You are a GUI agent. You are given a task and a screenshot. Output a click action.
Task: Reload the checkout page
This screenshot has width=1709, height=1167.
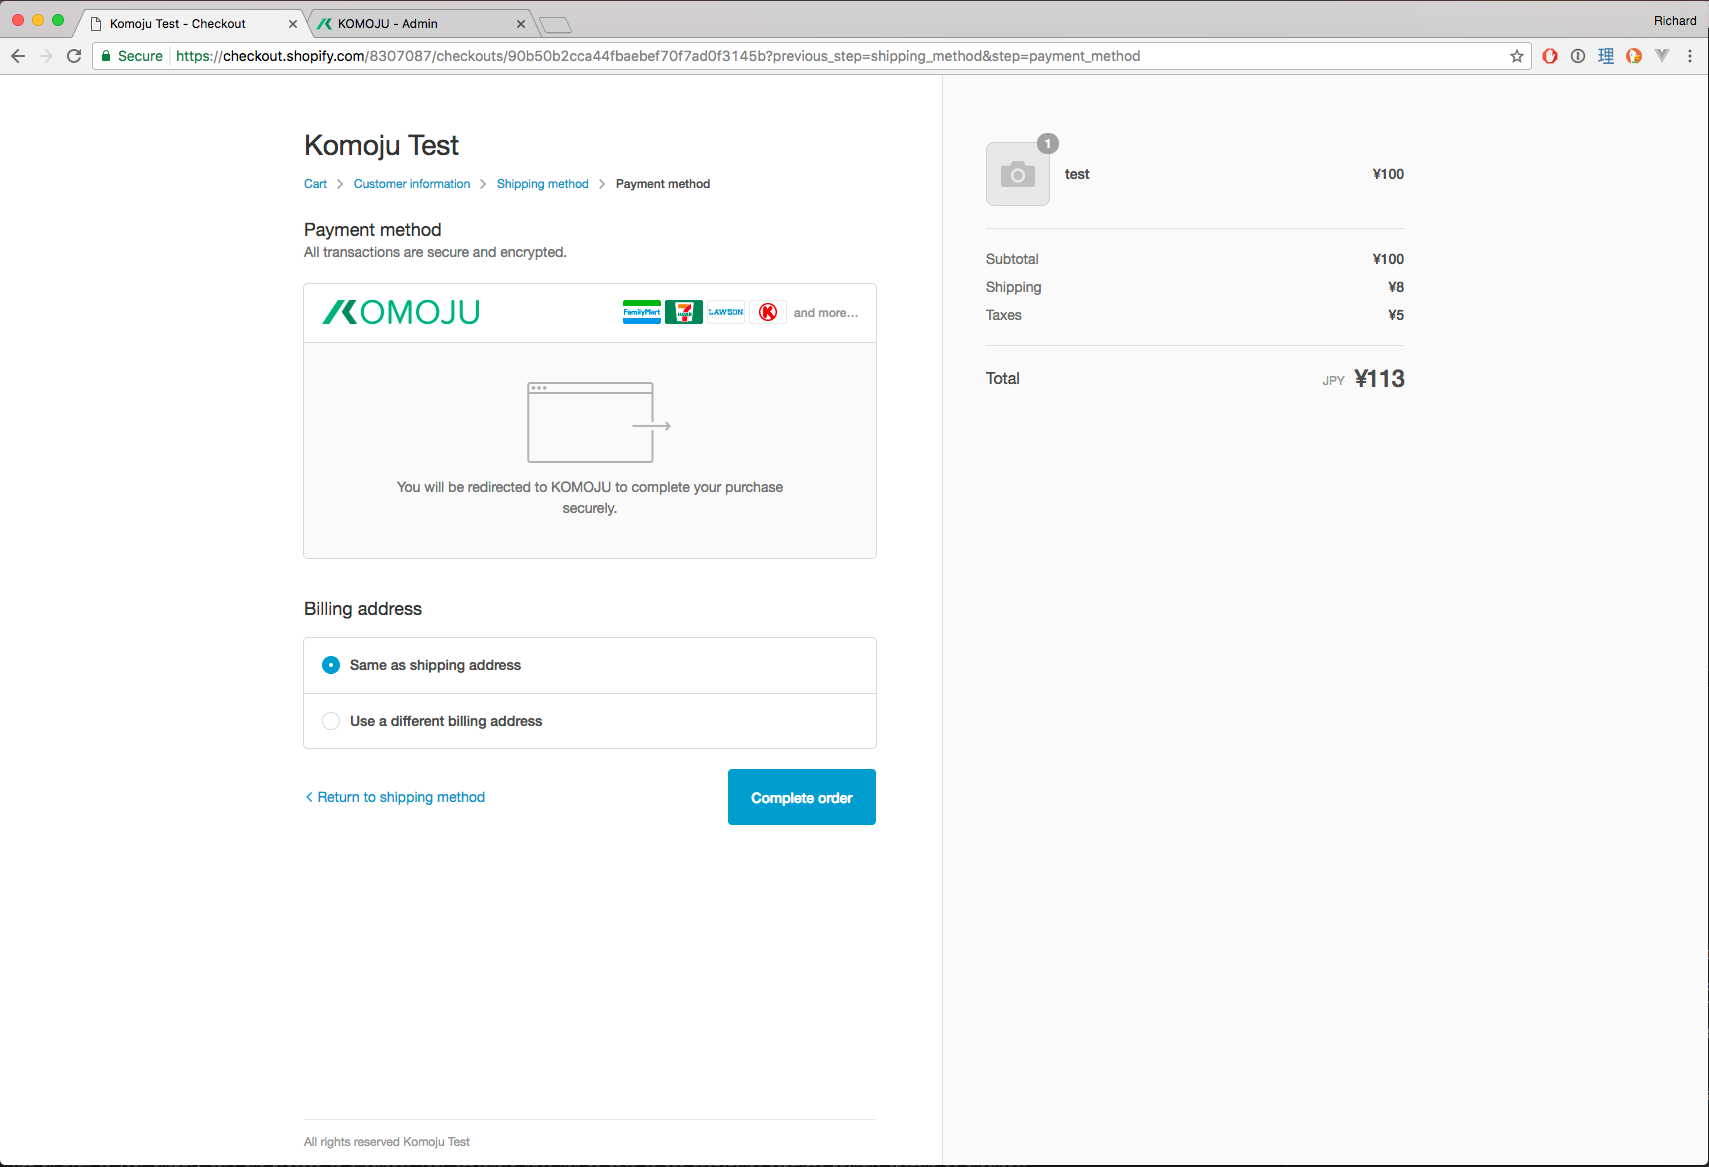coord(74,56)
